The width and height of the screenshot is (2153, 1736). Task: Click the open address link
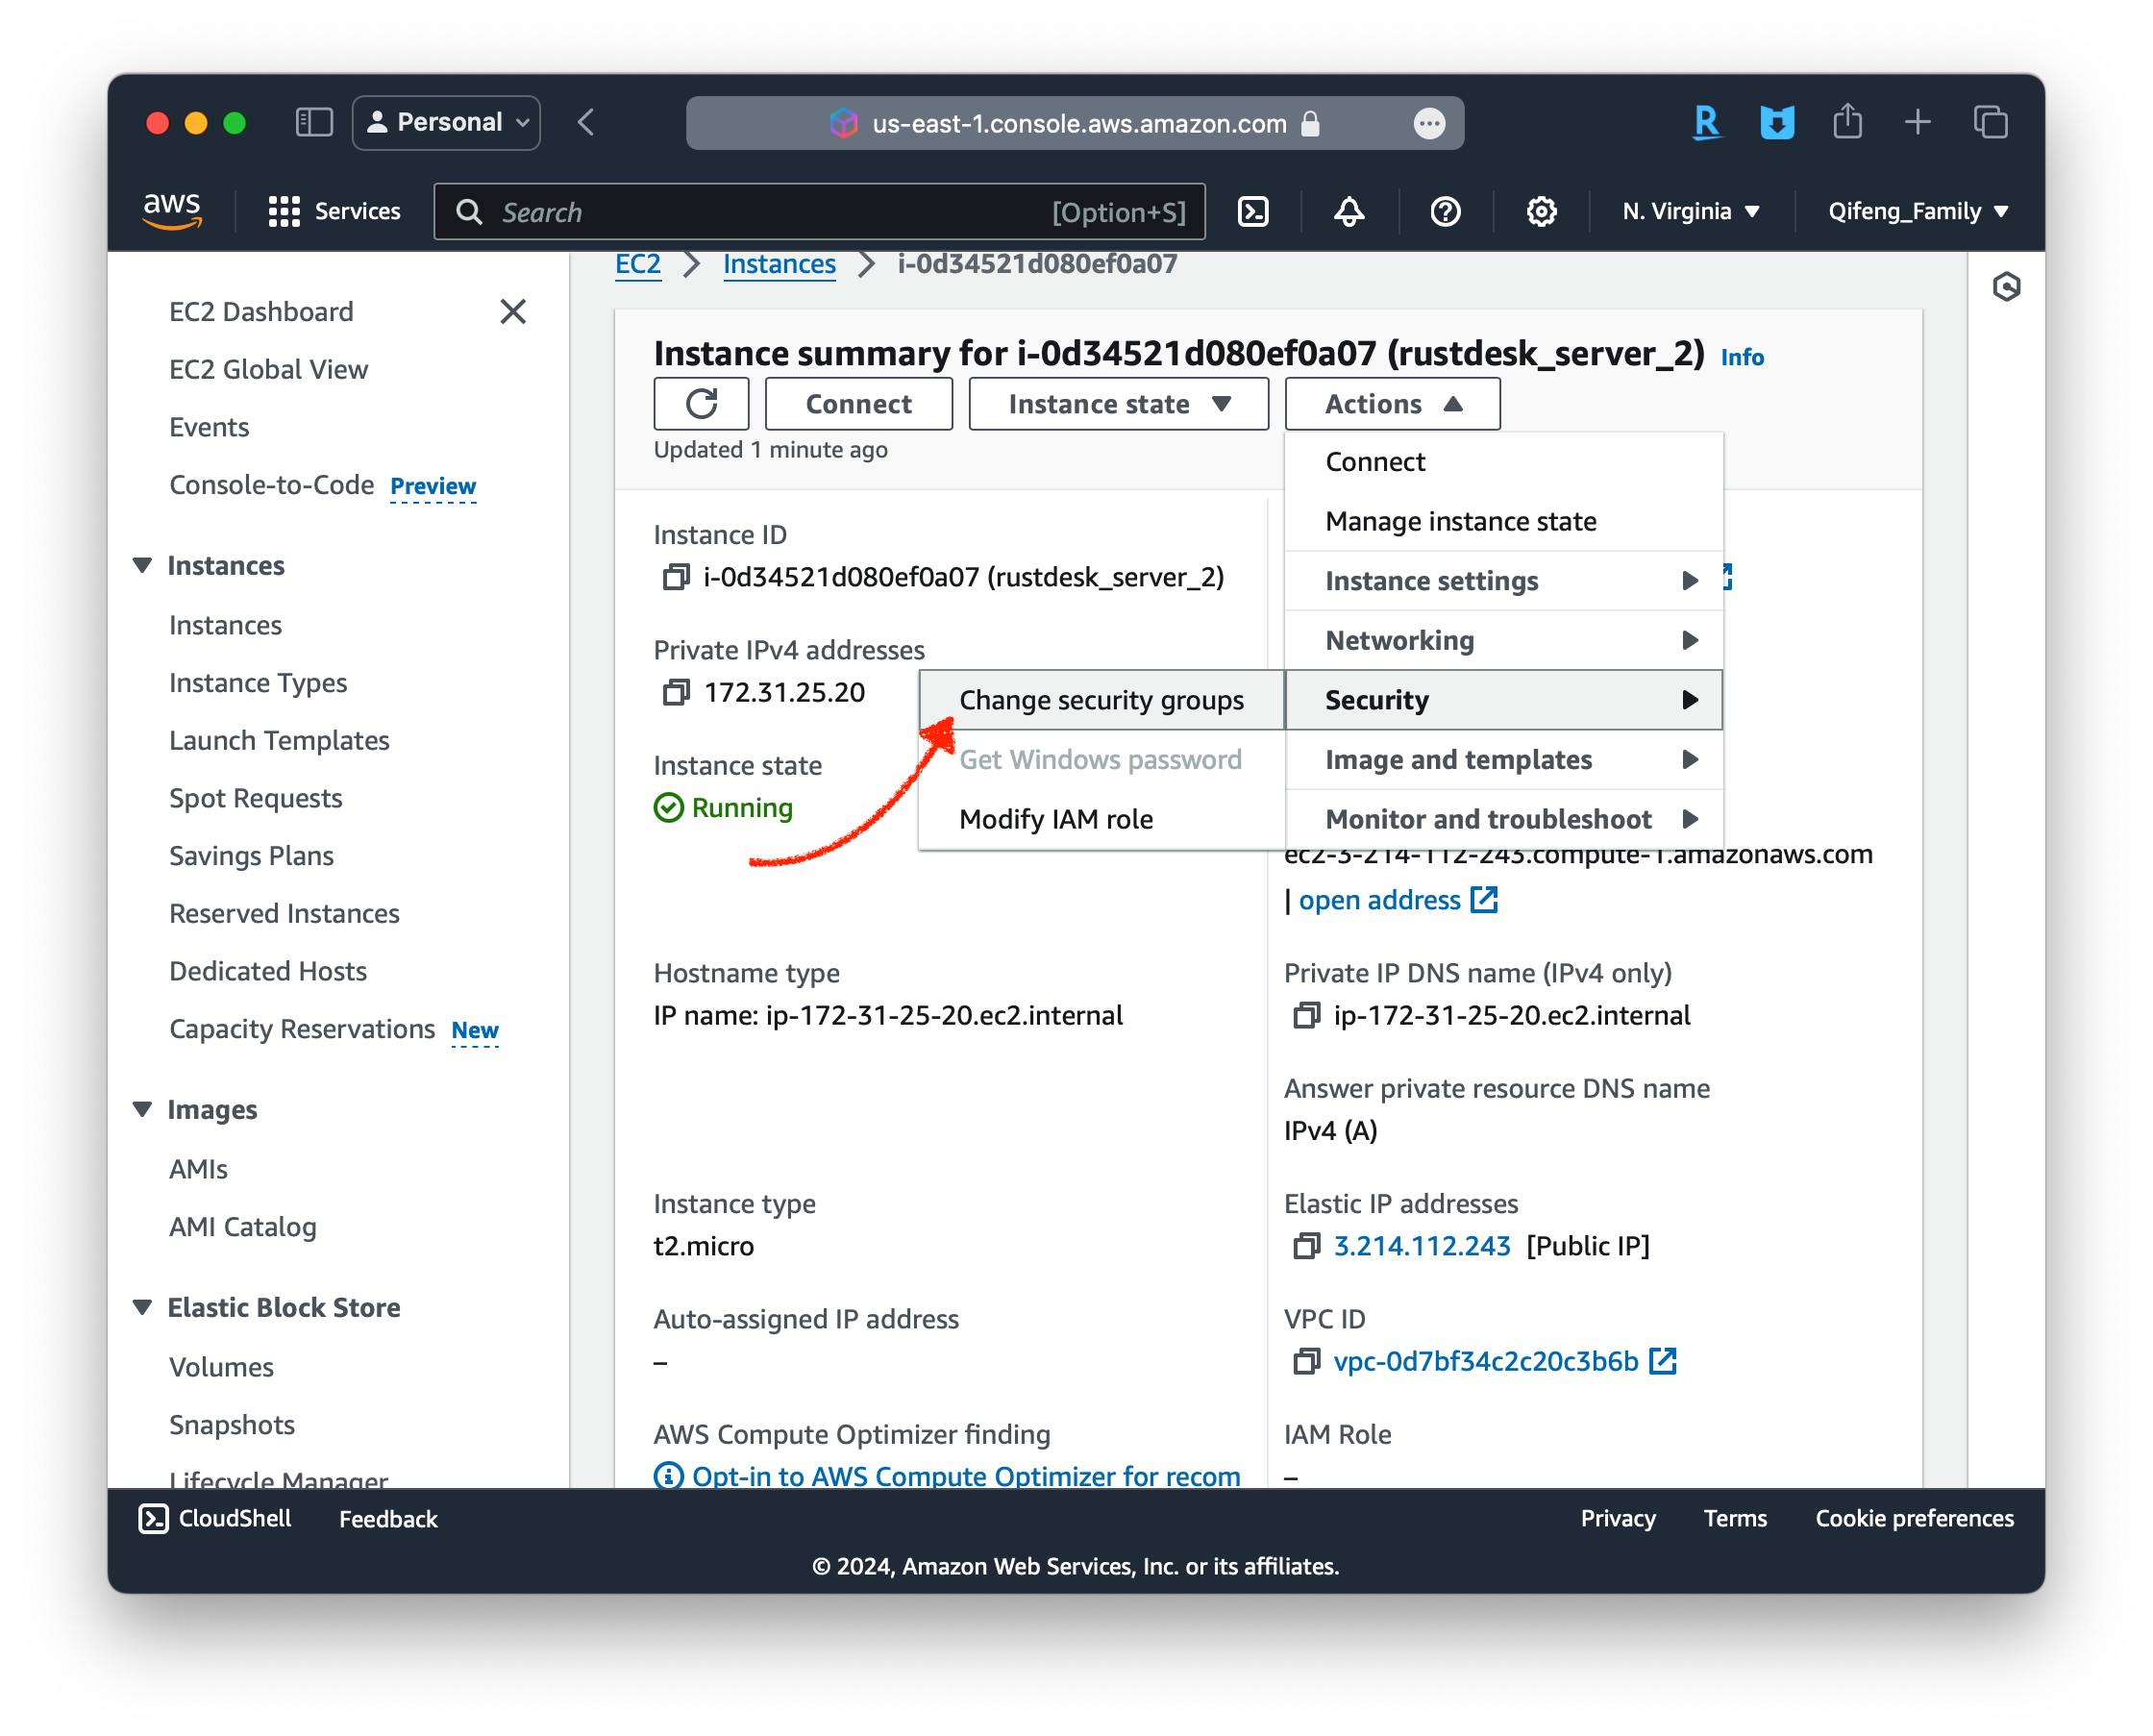click(x=1379, y=900)
